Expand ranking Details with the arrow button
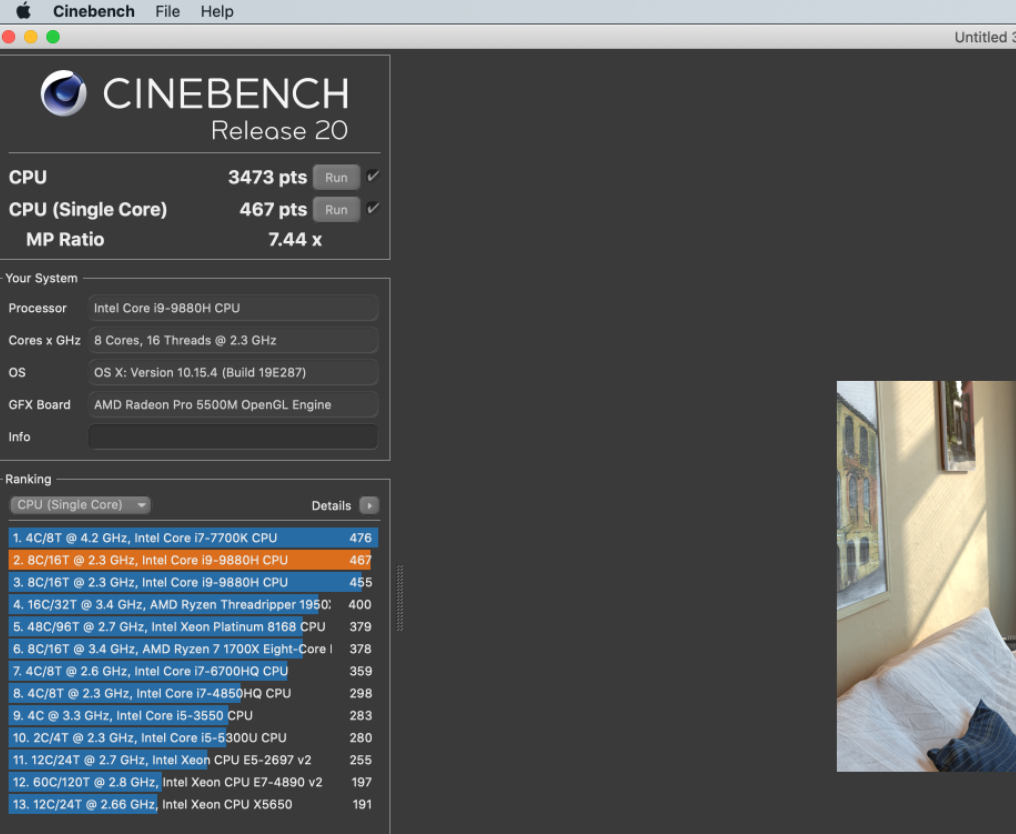 pyautogui.click(x=369, y=505)
